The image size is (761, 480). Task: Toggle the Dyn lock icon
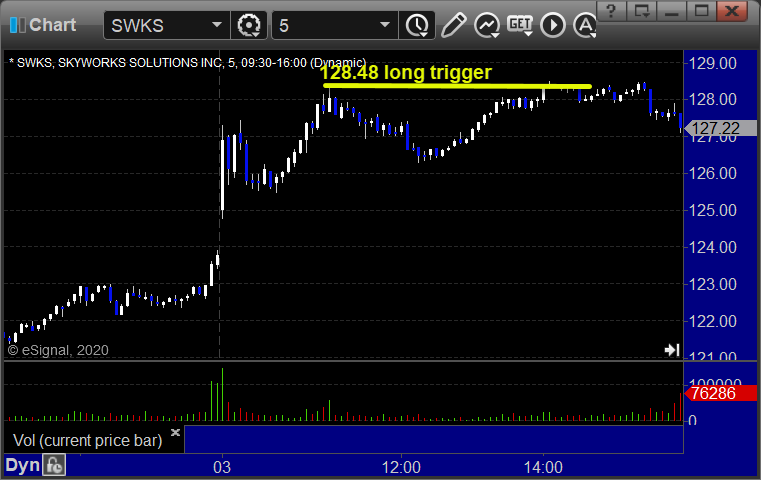(54, 465)
